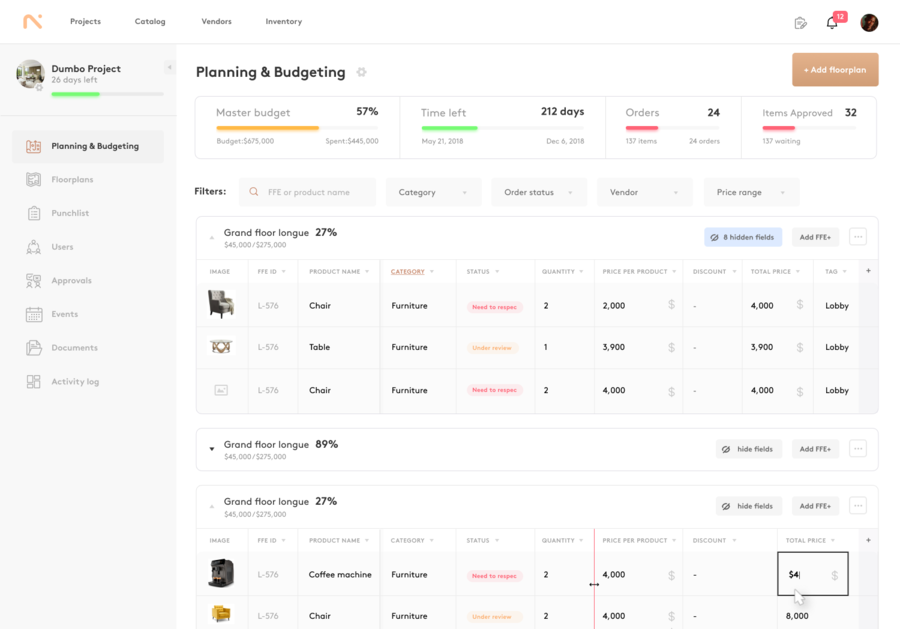The width and height of the screenshot is (900, 629).
Task: Toggle hide fields on the bottom table
Action: pos(748,505)
